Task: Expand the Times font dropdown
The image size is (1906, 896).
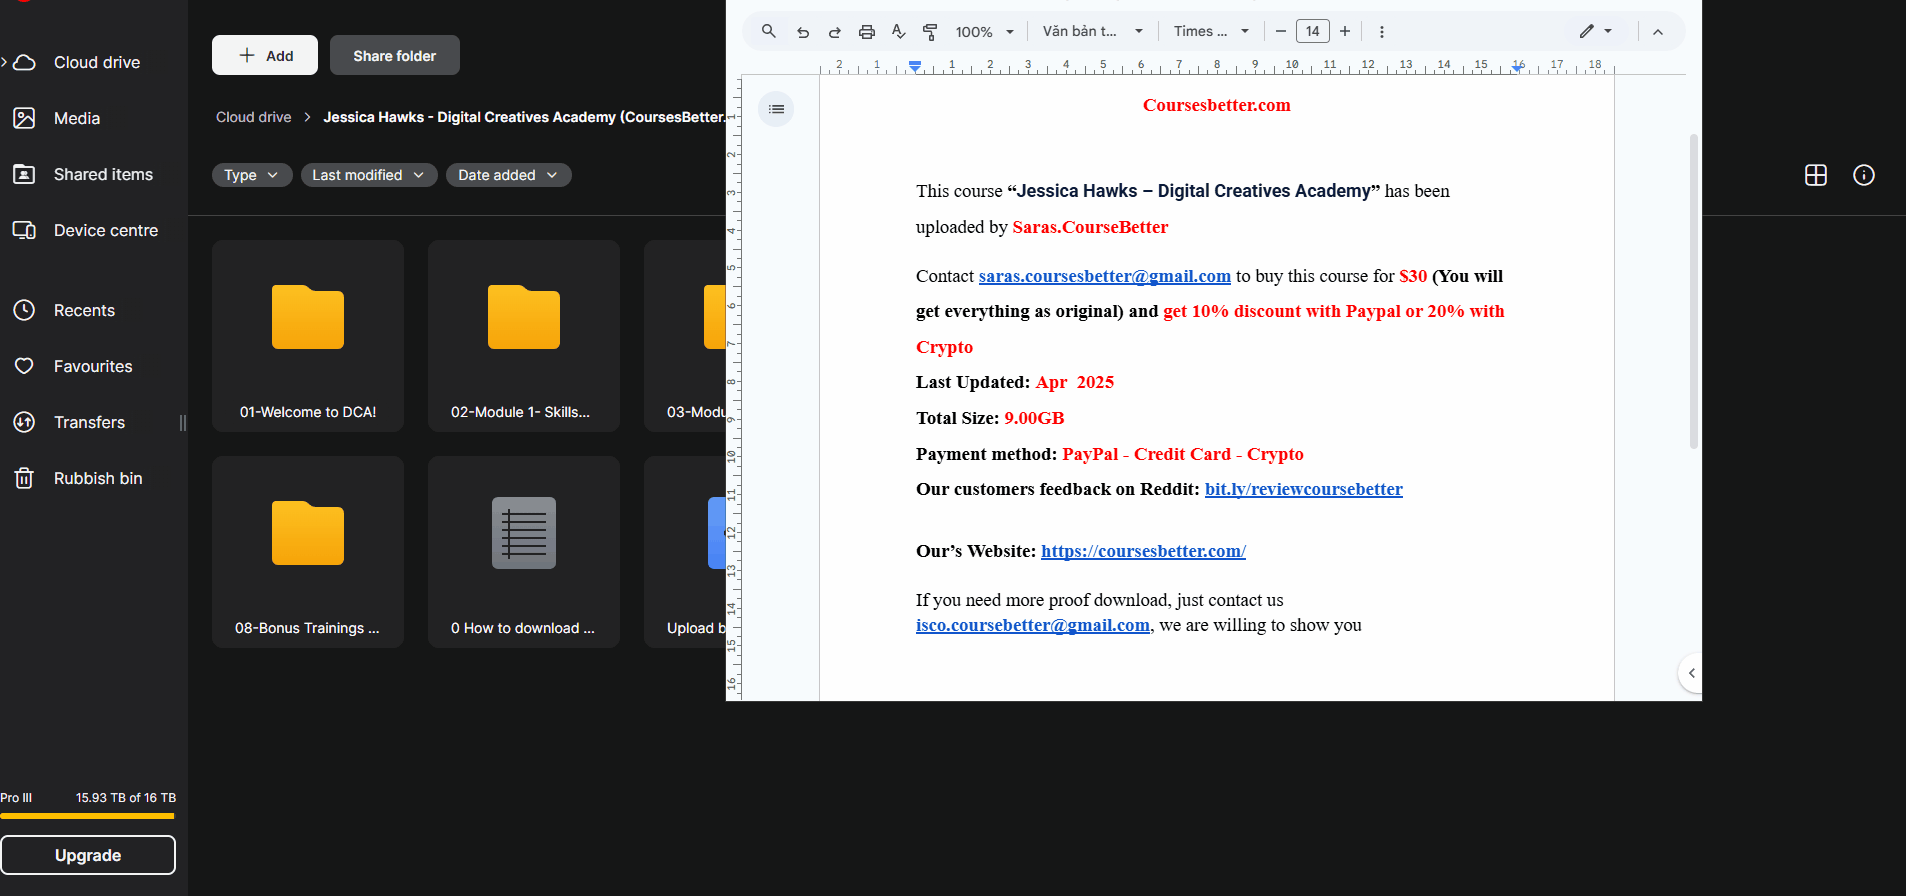Action: (1211, 32)
